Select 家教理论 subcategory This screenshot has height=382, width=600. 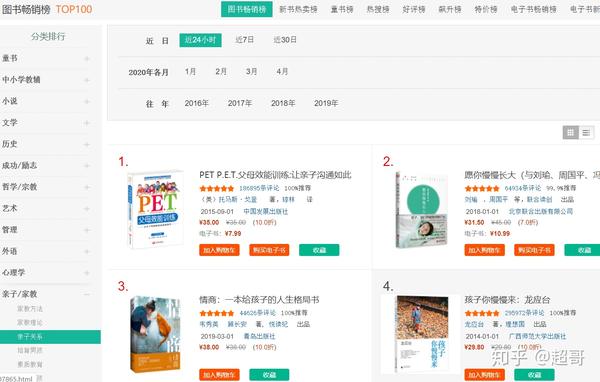click(30, 323)
